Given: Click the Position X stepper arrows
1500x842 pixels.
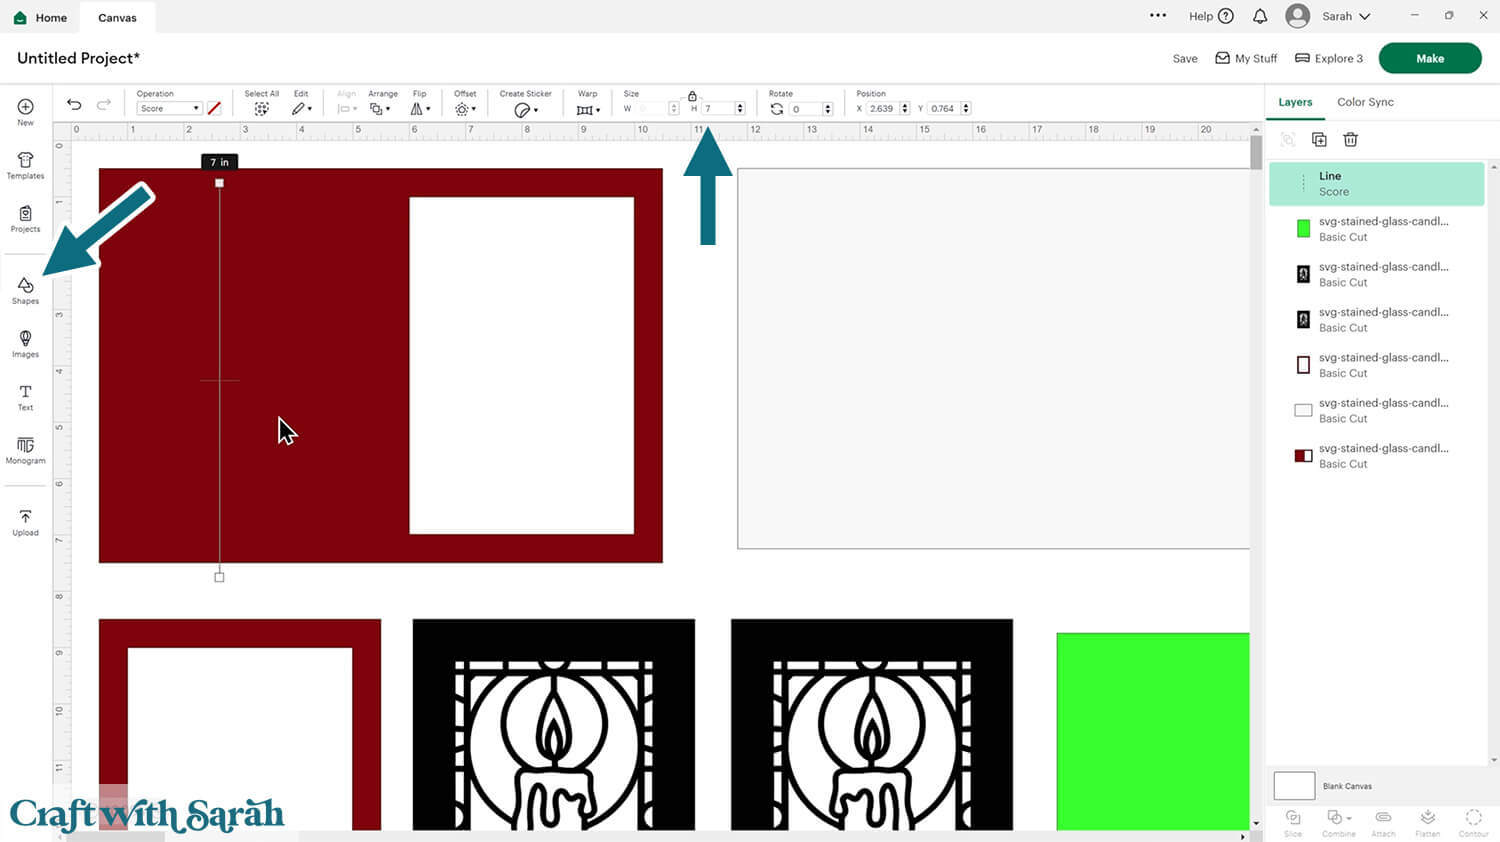Looking at the screenshot, I should point(905,109).
